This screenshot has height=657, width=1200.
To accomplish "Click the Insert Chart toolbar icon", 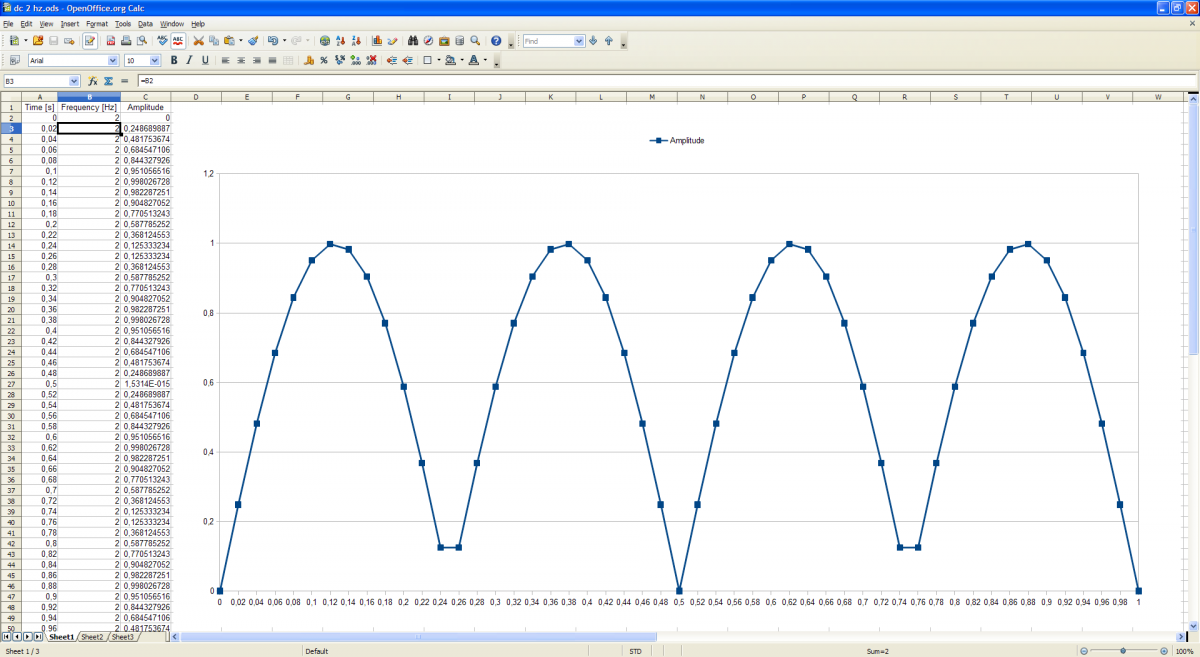I will pyautogui.click(x=377, y=41).
